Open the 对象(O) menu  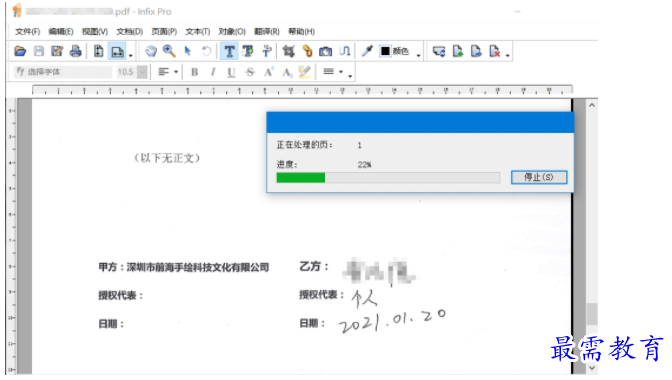[x=232, y=32]
